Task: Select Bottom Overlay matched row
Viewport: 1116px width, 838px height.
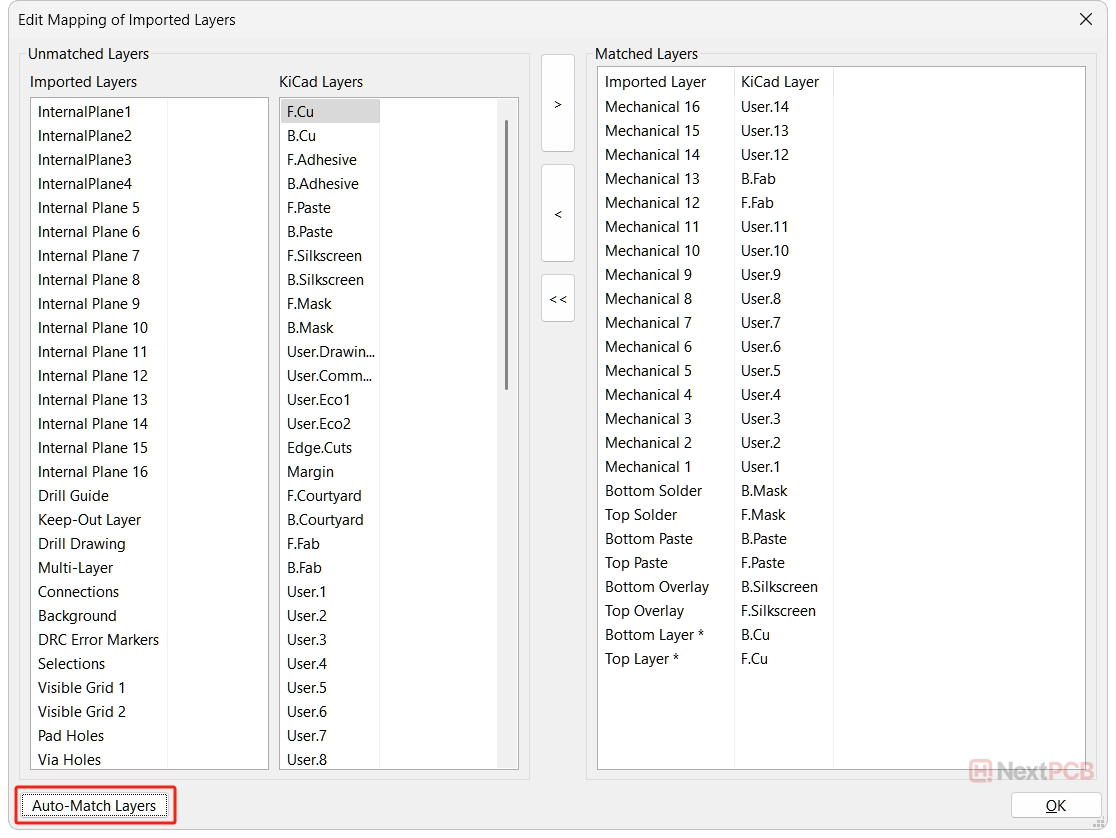Action: [656, 587]
